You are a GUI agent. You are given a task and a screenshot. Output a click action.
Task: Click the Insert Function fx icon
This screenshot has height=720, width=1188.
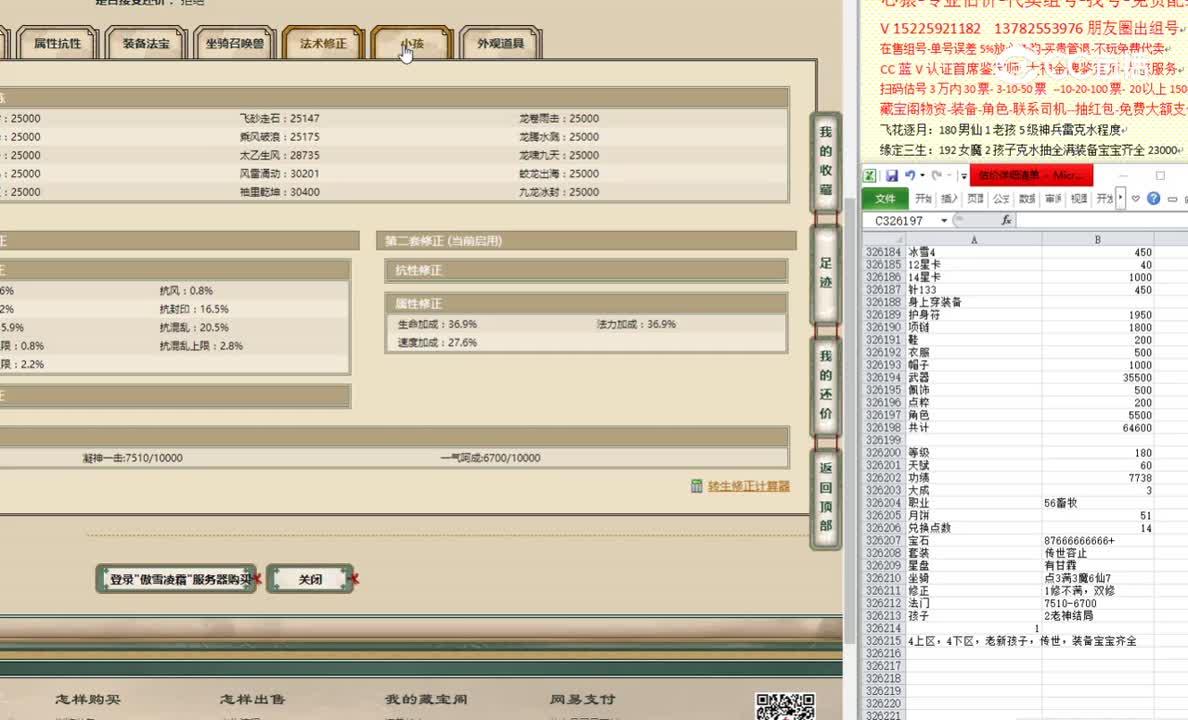tap(1006, 219)
